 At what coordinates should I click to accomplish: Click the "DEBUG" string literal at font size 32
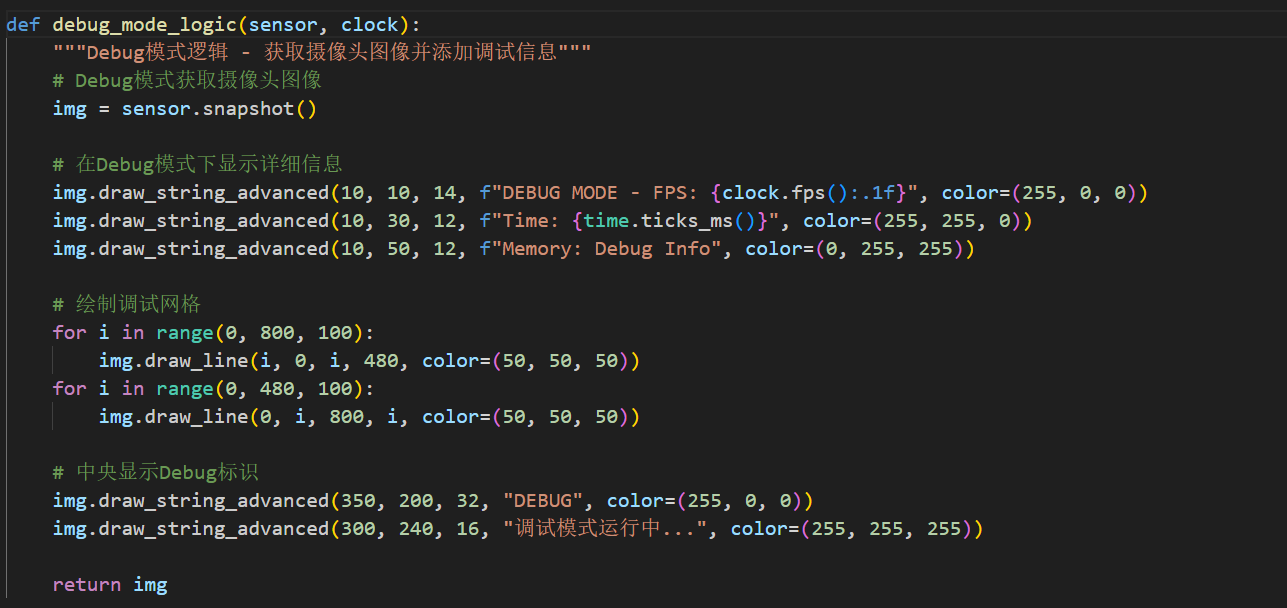point(543,500)
